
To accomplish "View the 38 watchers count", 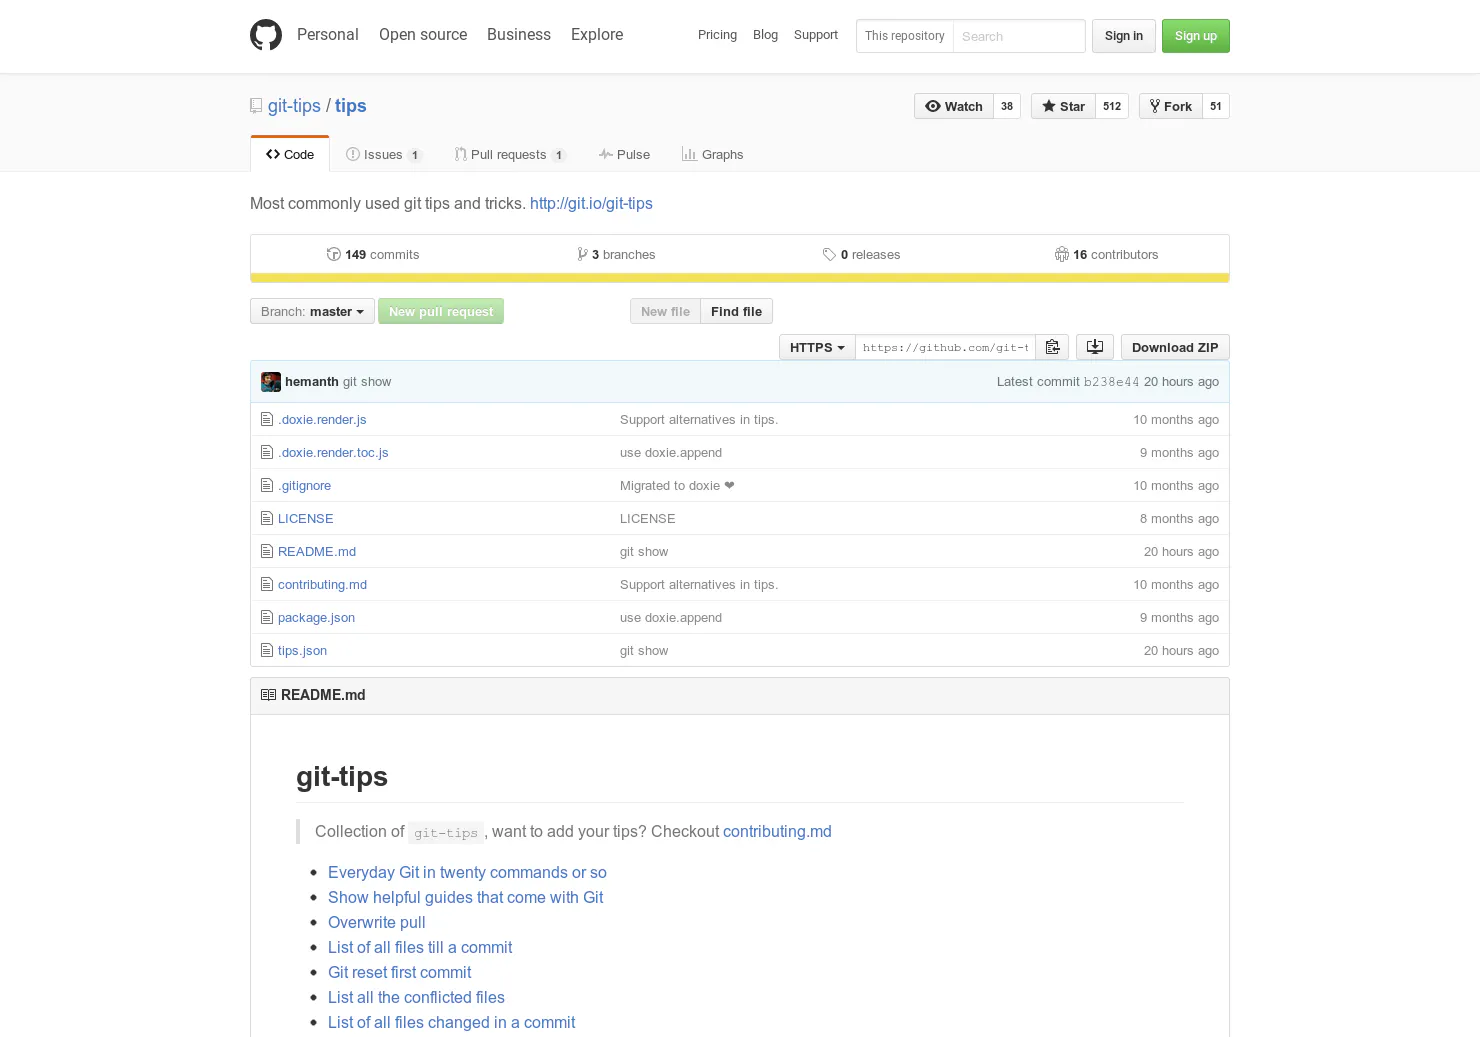I will coord(1007,106).
